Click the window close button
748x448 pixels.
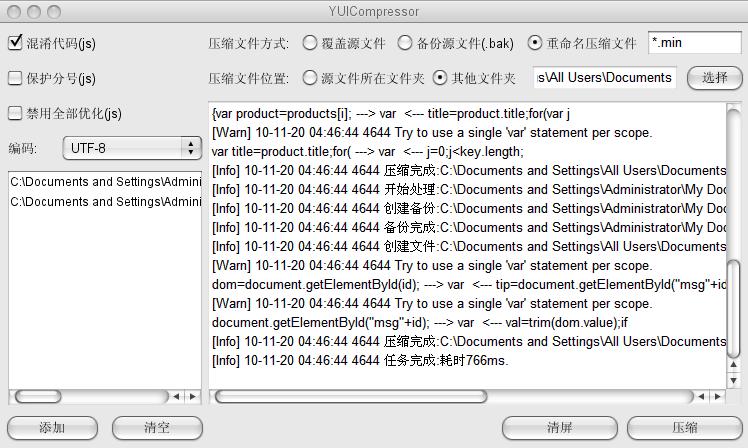pyautogui.click(x=14, y=11)
